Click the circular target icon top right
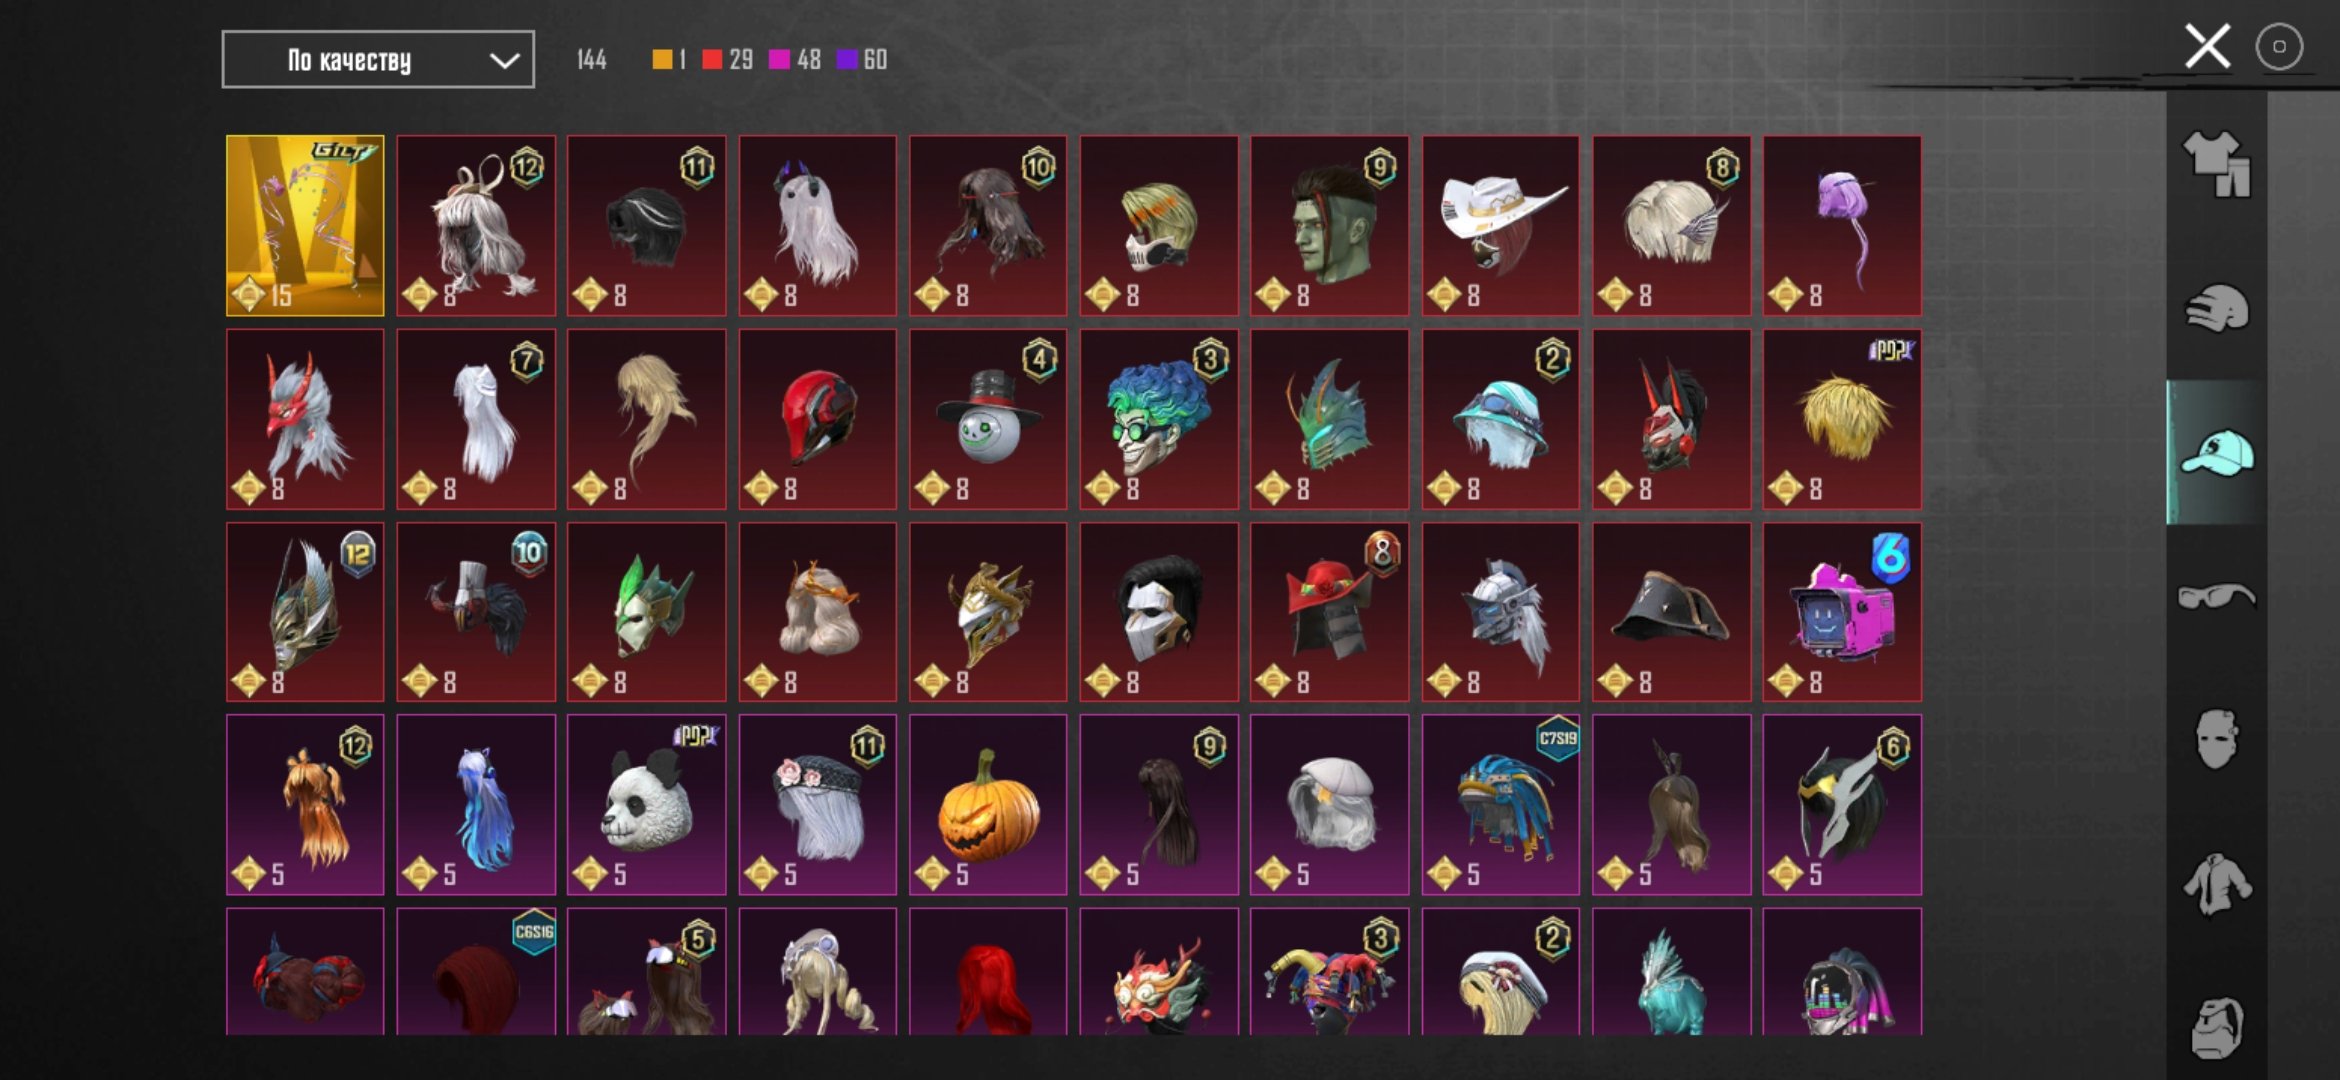Viewport: 2340px width, 1080px height. [x=2279, y=46]
